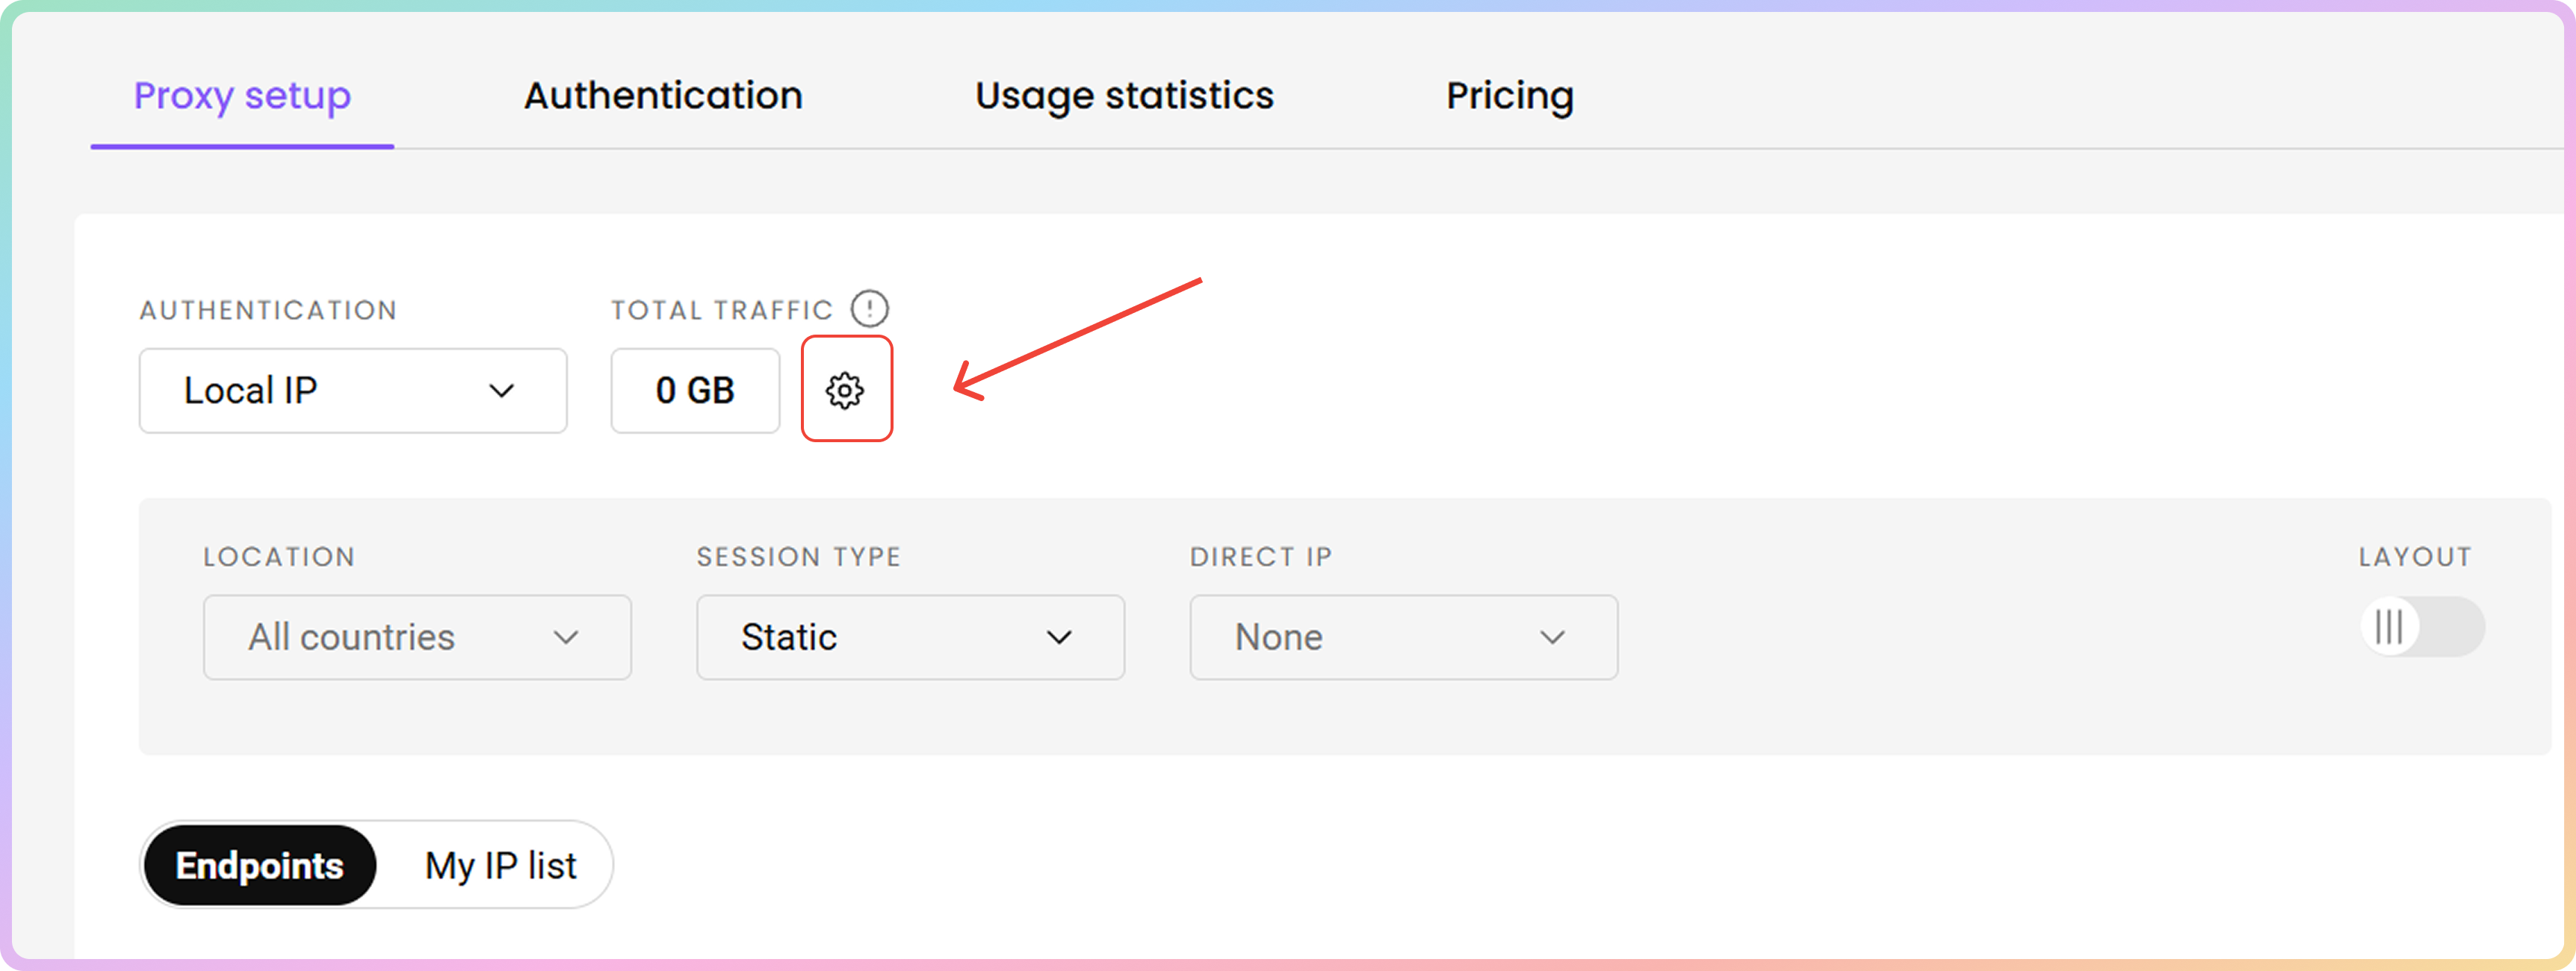Click the All countries chevron arrow
2576x971 pixels.
566,637
